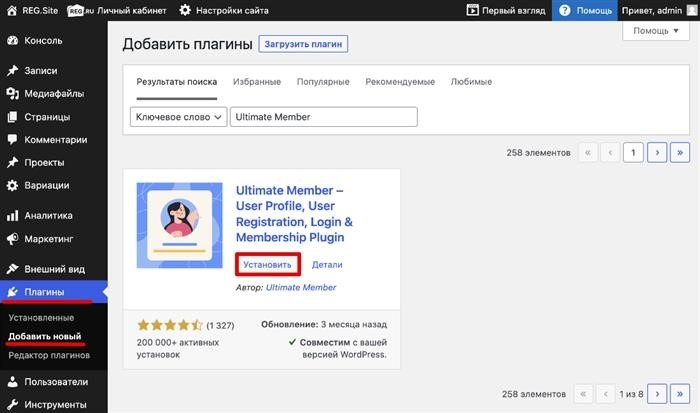This screenshot has width=700, height=413.
Task: Switch to the Избранные tab
Action: tap(257, 82)
